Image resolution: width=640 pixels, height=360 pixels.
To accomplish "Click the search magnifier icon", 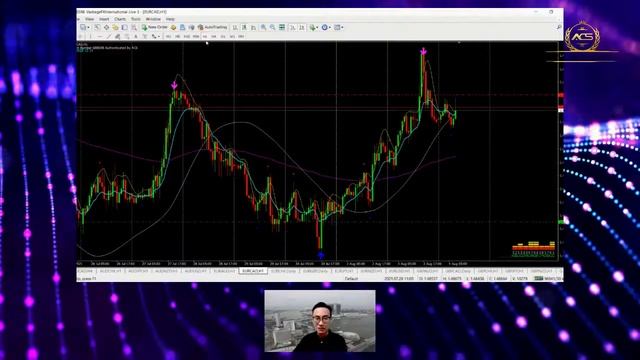I will pos(559,27).
